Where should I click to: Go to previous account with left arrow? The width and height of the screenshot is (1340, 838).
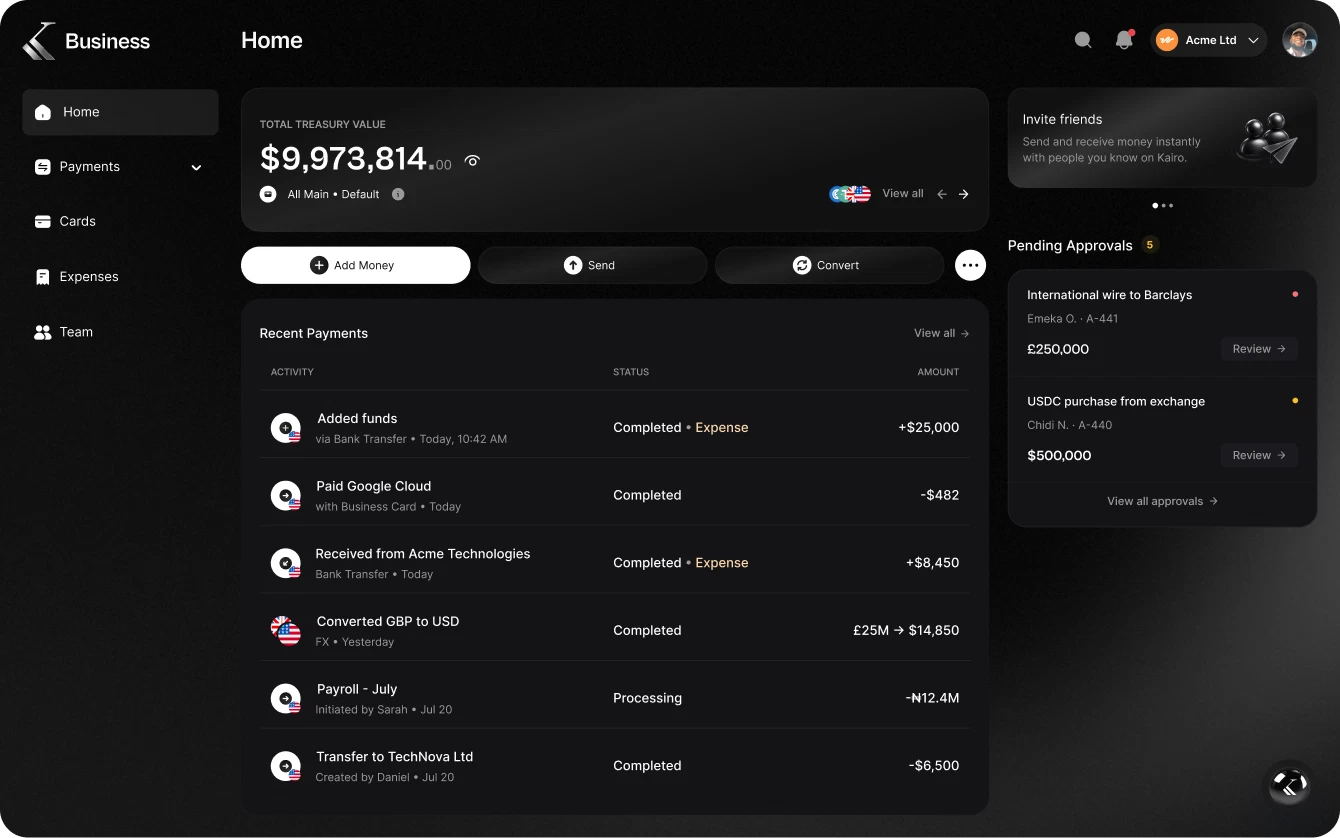pyautogui.click(x=942, y=194)
